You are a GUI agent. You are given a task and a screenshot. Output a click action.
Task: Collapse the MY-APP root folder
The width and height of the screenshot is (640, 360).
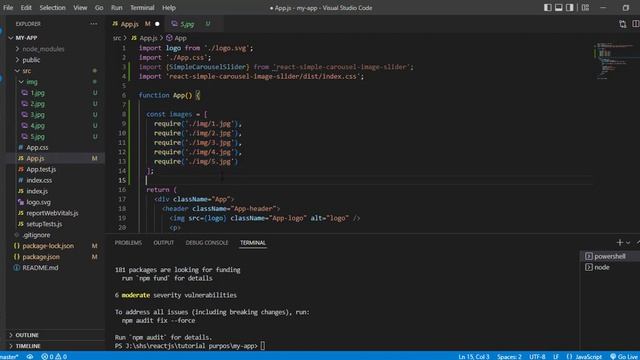click(27, 38)
